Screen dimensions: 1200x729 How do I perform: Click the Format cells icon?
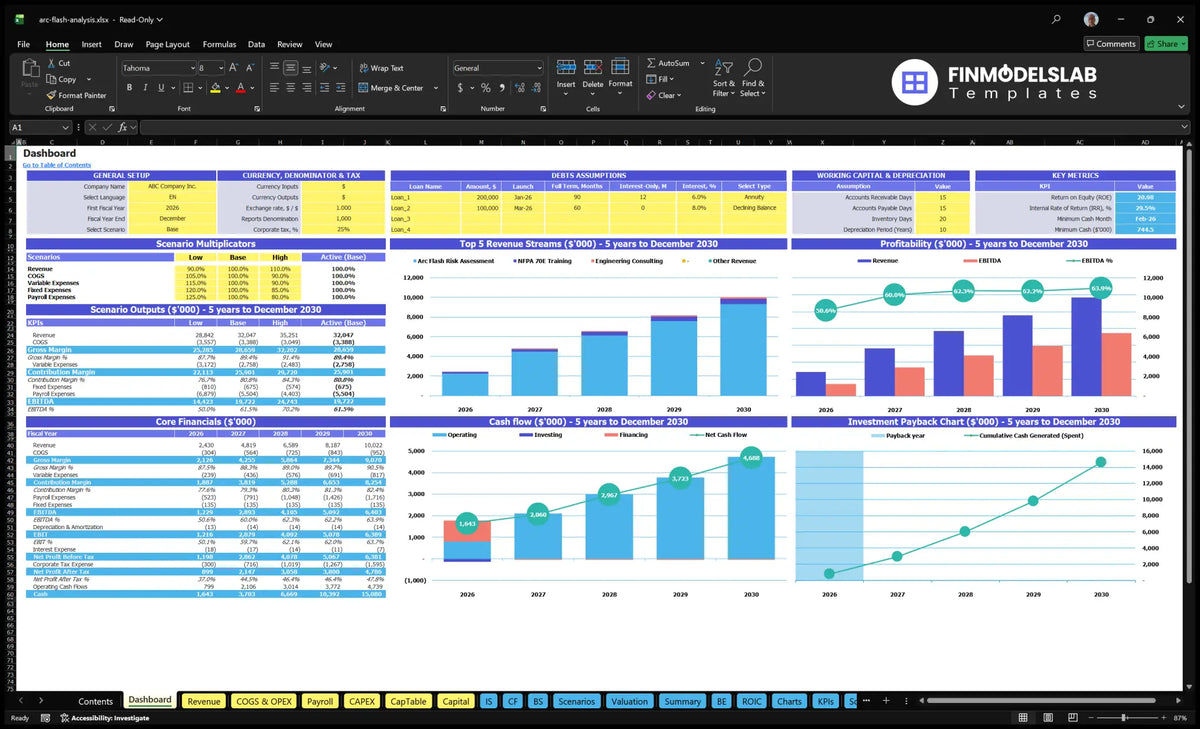[620, 67]
